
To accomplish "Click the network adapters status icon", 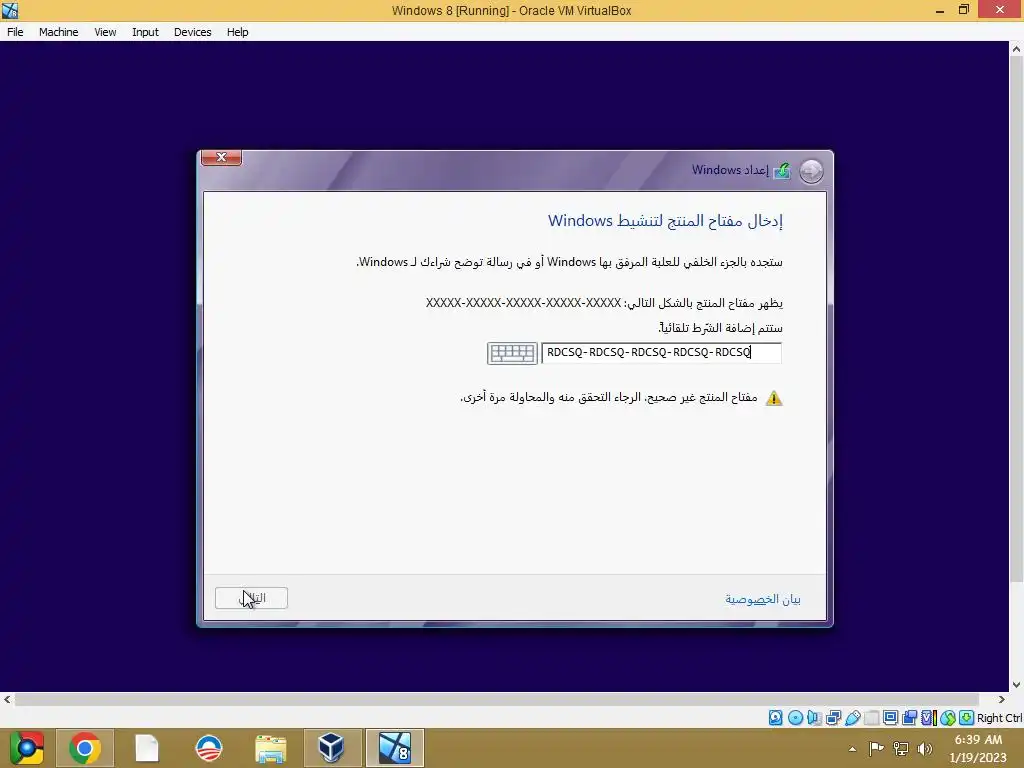I will point(833,718).
